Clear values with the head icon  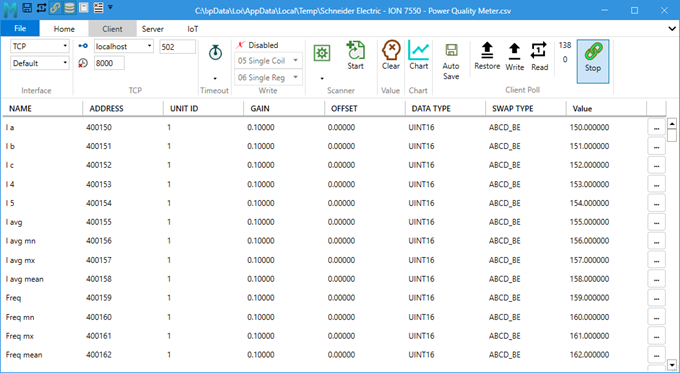coord(391,56)
